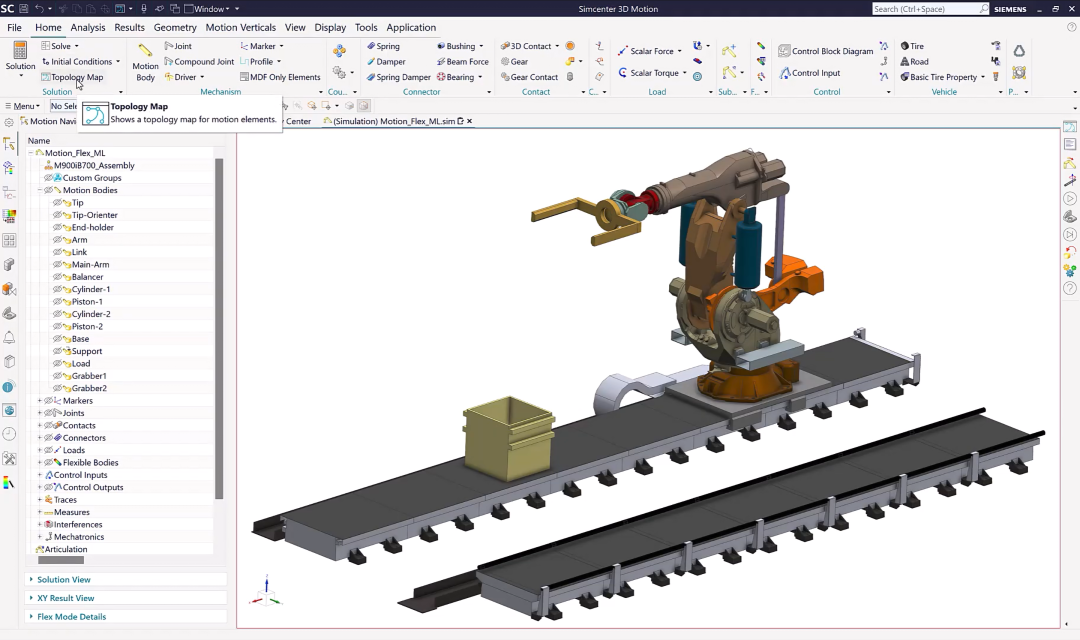Image resolution: width=1080 pixels, height=640 pixels.
Task: Click the Scalar Force tool
Action: (x=645, y=51)
